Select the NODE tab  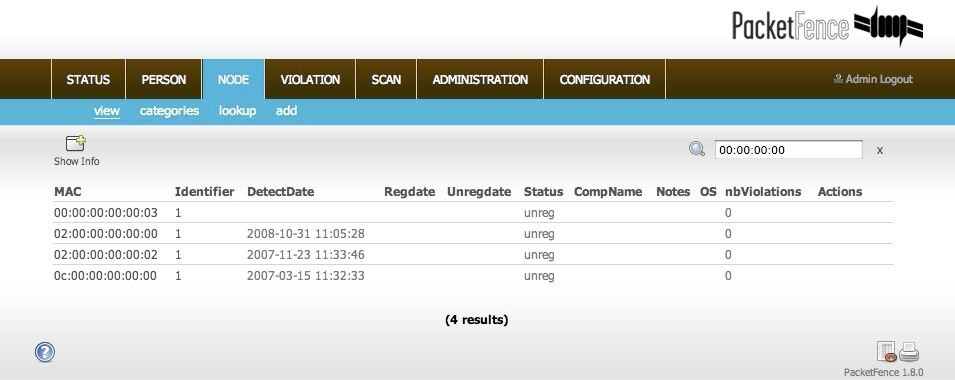coord(233,79)
